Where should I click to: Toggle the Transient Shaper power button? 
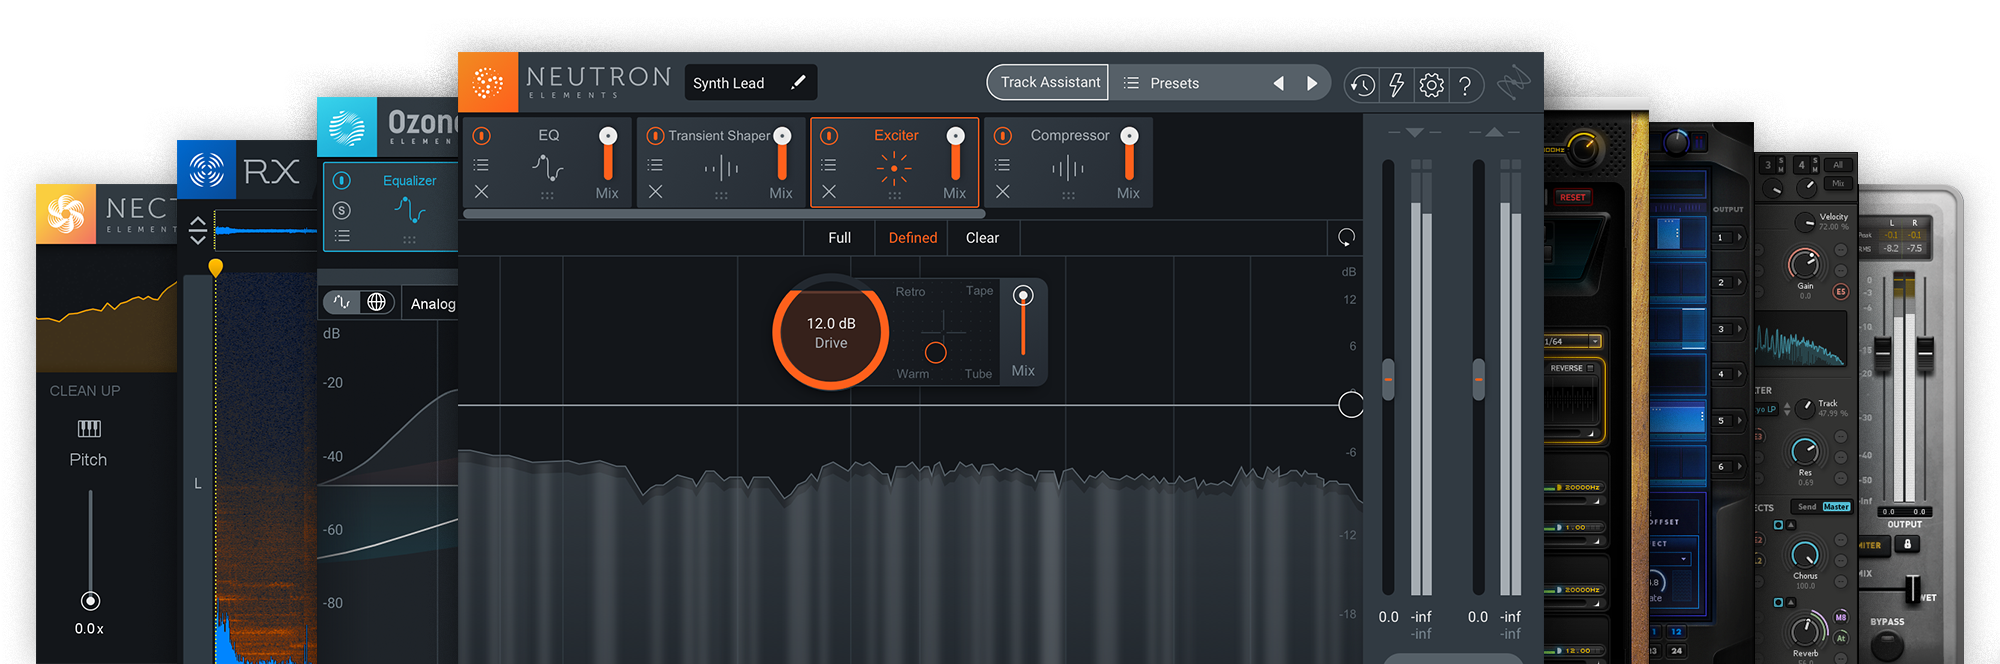[x=655, y=136]
